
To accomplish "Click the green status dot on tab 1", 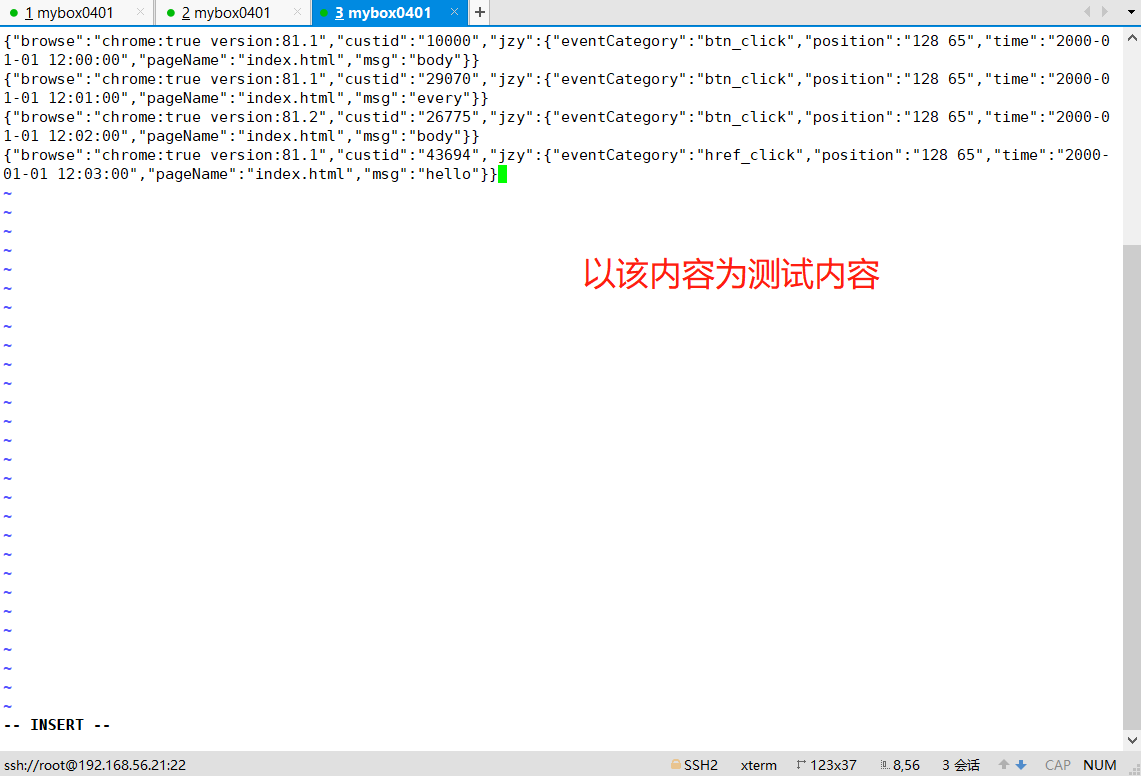I will tap(14, 13).
